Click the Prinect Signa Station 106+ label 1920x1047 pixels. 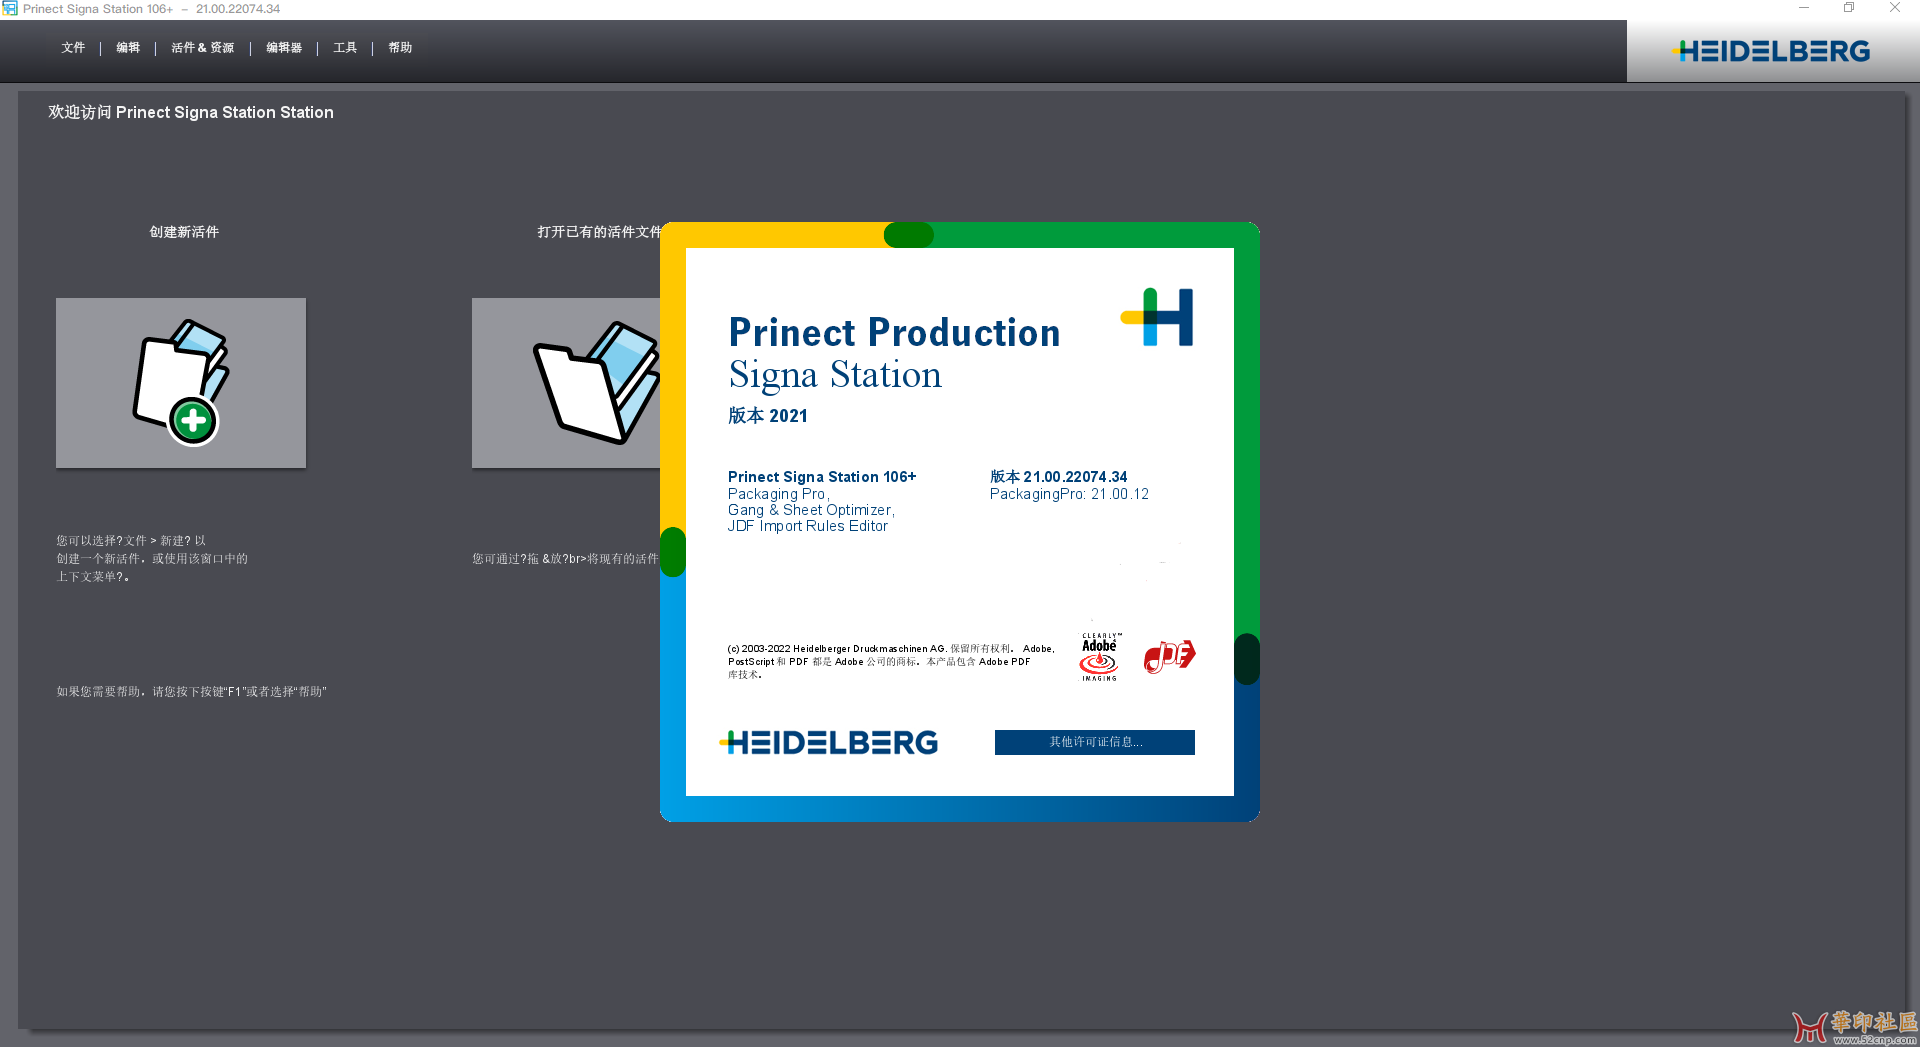click(x=822, y=477)
